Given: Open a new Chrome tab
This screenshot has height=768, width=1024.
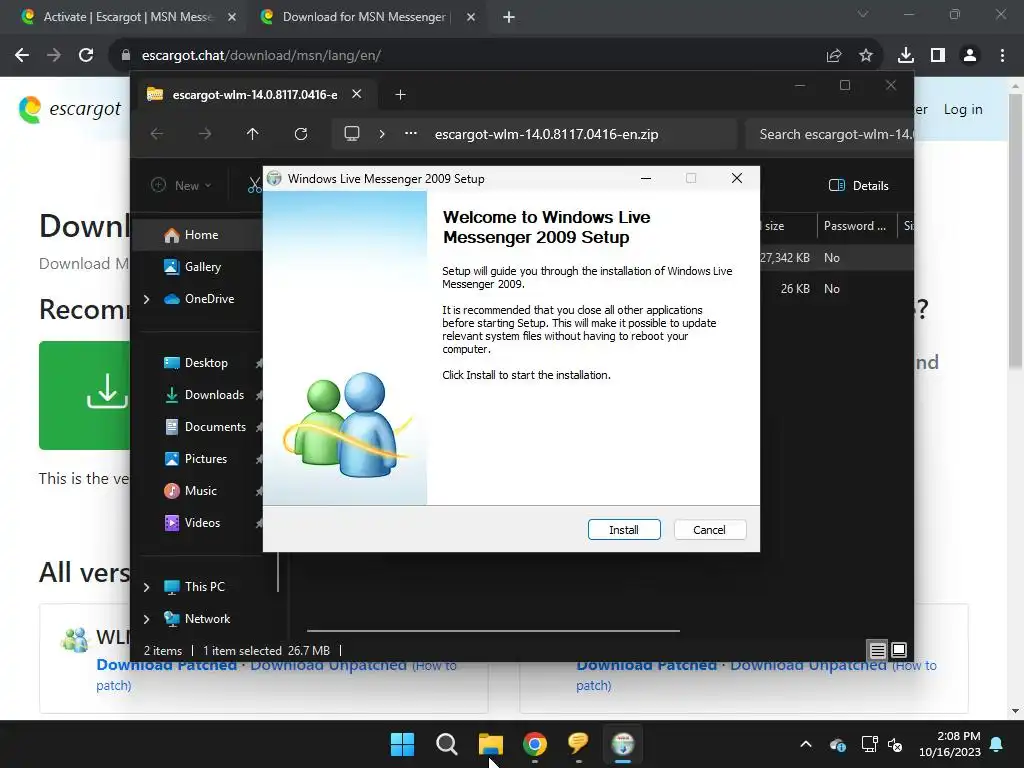Looking at the screenshot, I should click(509, 17).
